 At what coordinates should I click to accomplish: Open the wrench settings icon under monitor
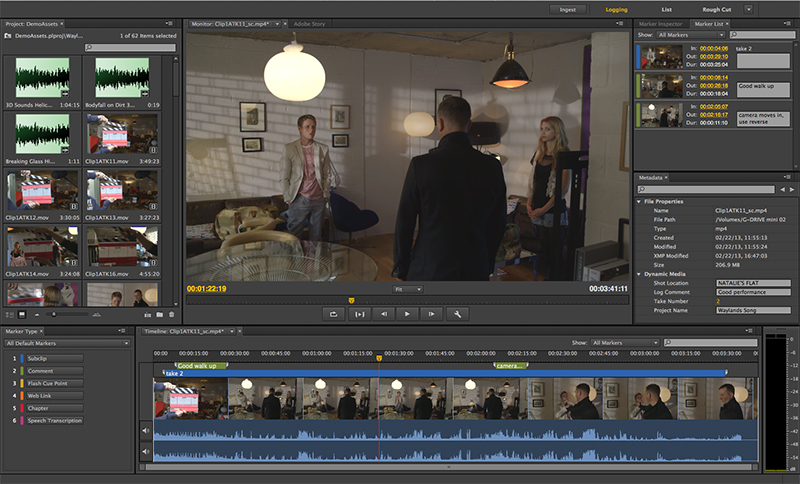point(457,314)
